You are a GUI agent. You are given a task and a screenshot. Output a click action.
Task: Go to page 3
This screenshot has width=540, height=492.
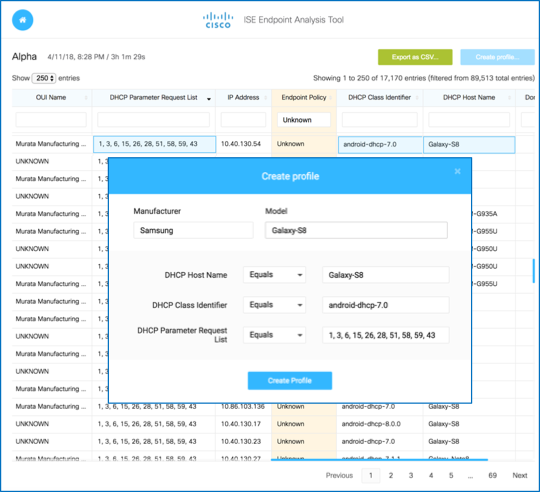pyautogui.click(x=411, y=475)
